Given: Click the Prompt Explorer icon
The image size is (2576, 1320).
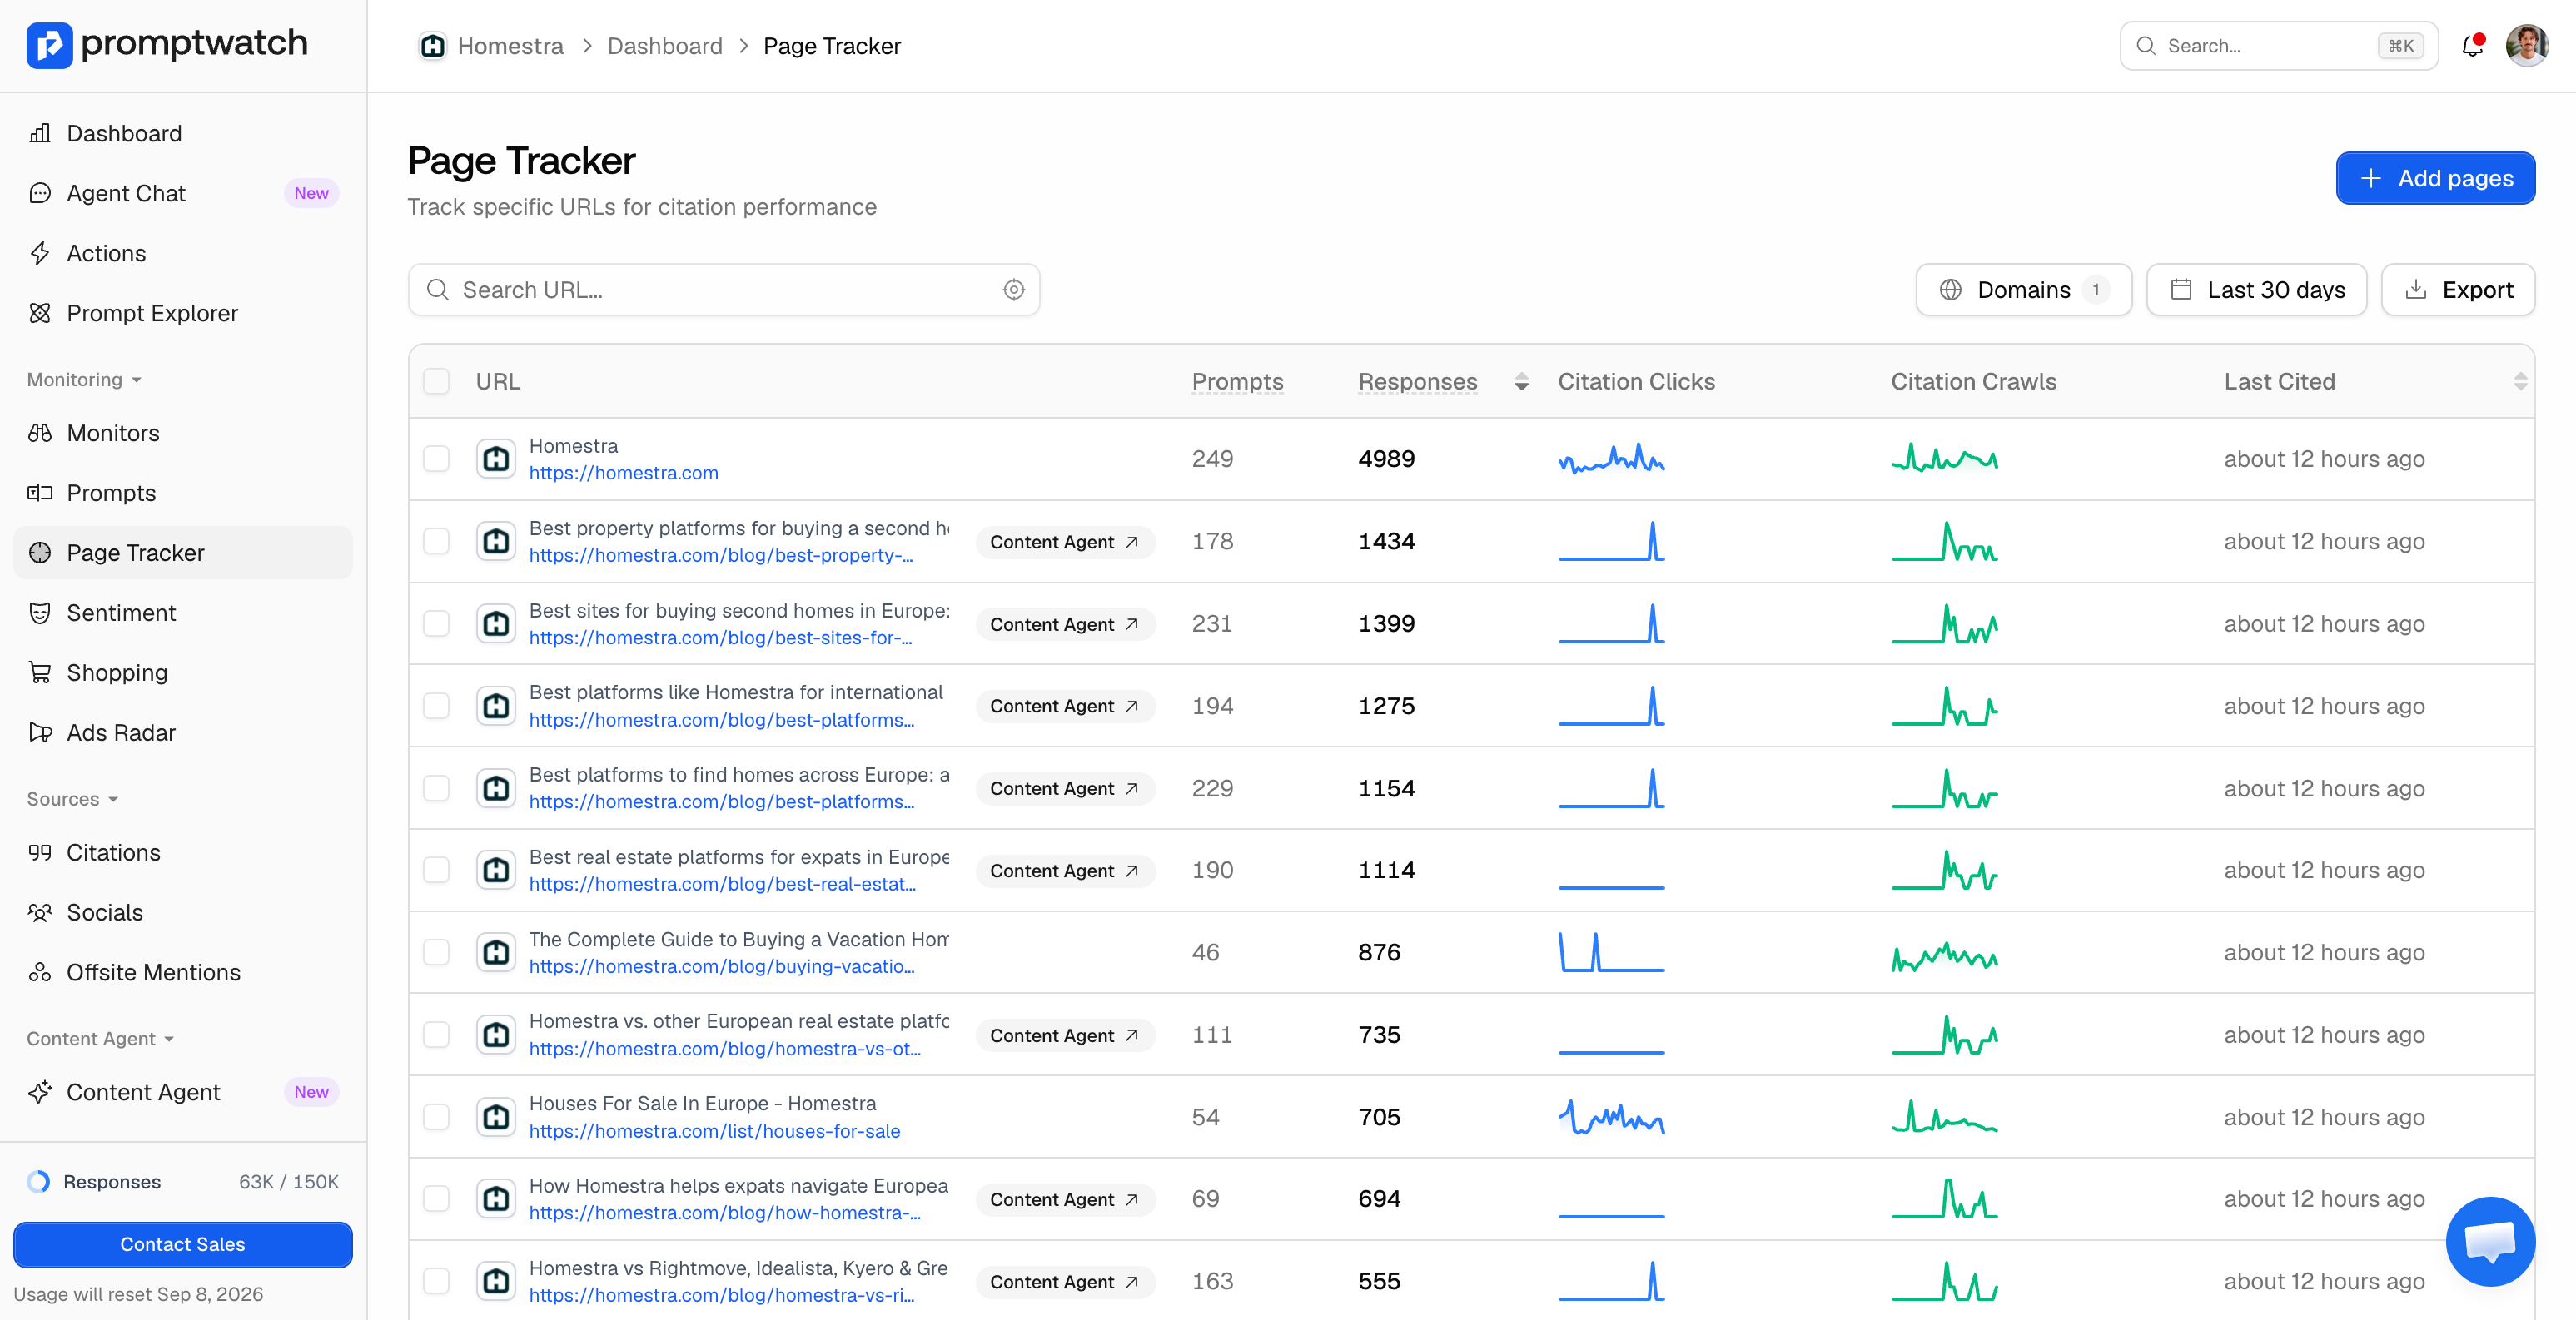Looking at the screenshot, I should click(40, 313).
